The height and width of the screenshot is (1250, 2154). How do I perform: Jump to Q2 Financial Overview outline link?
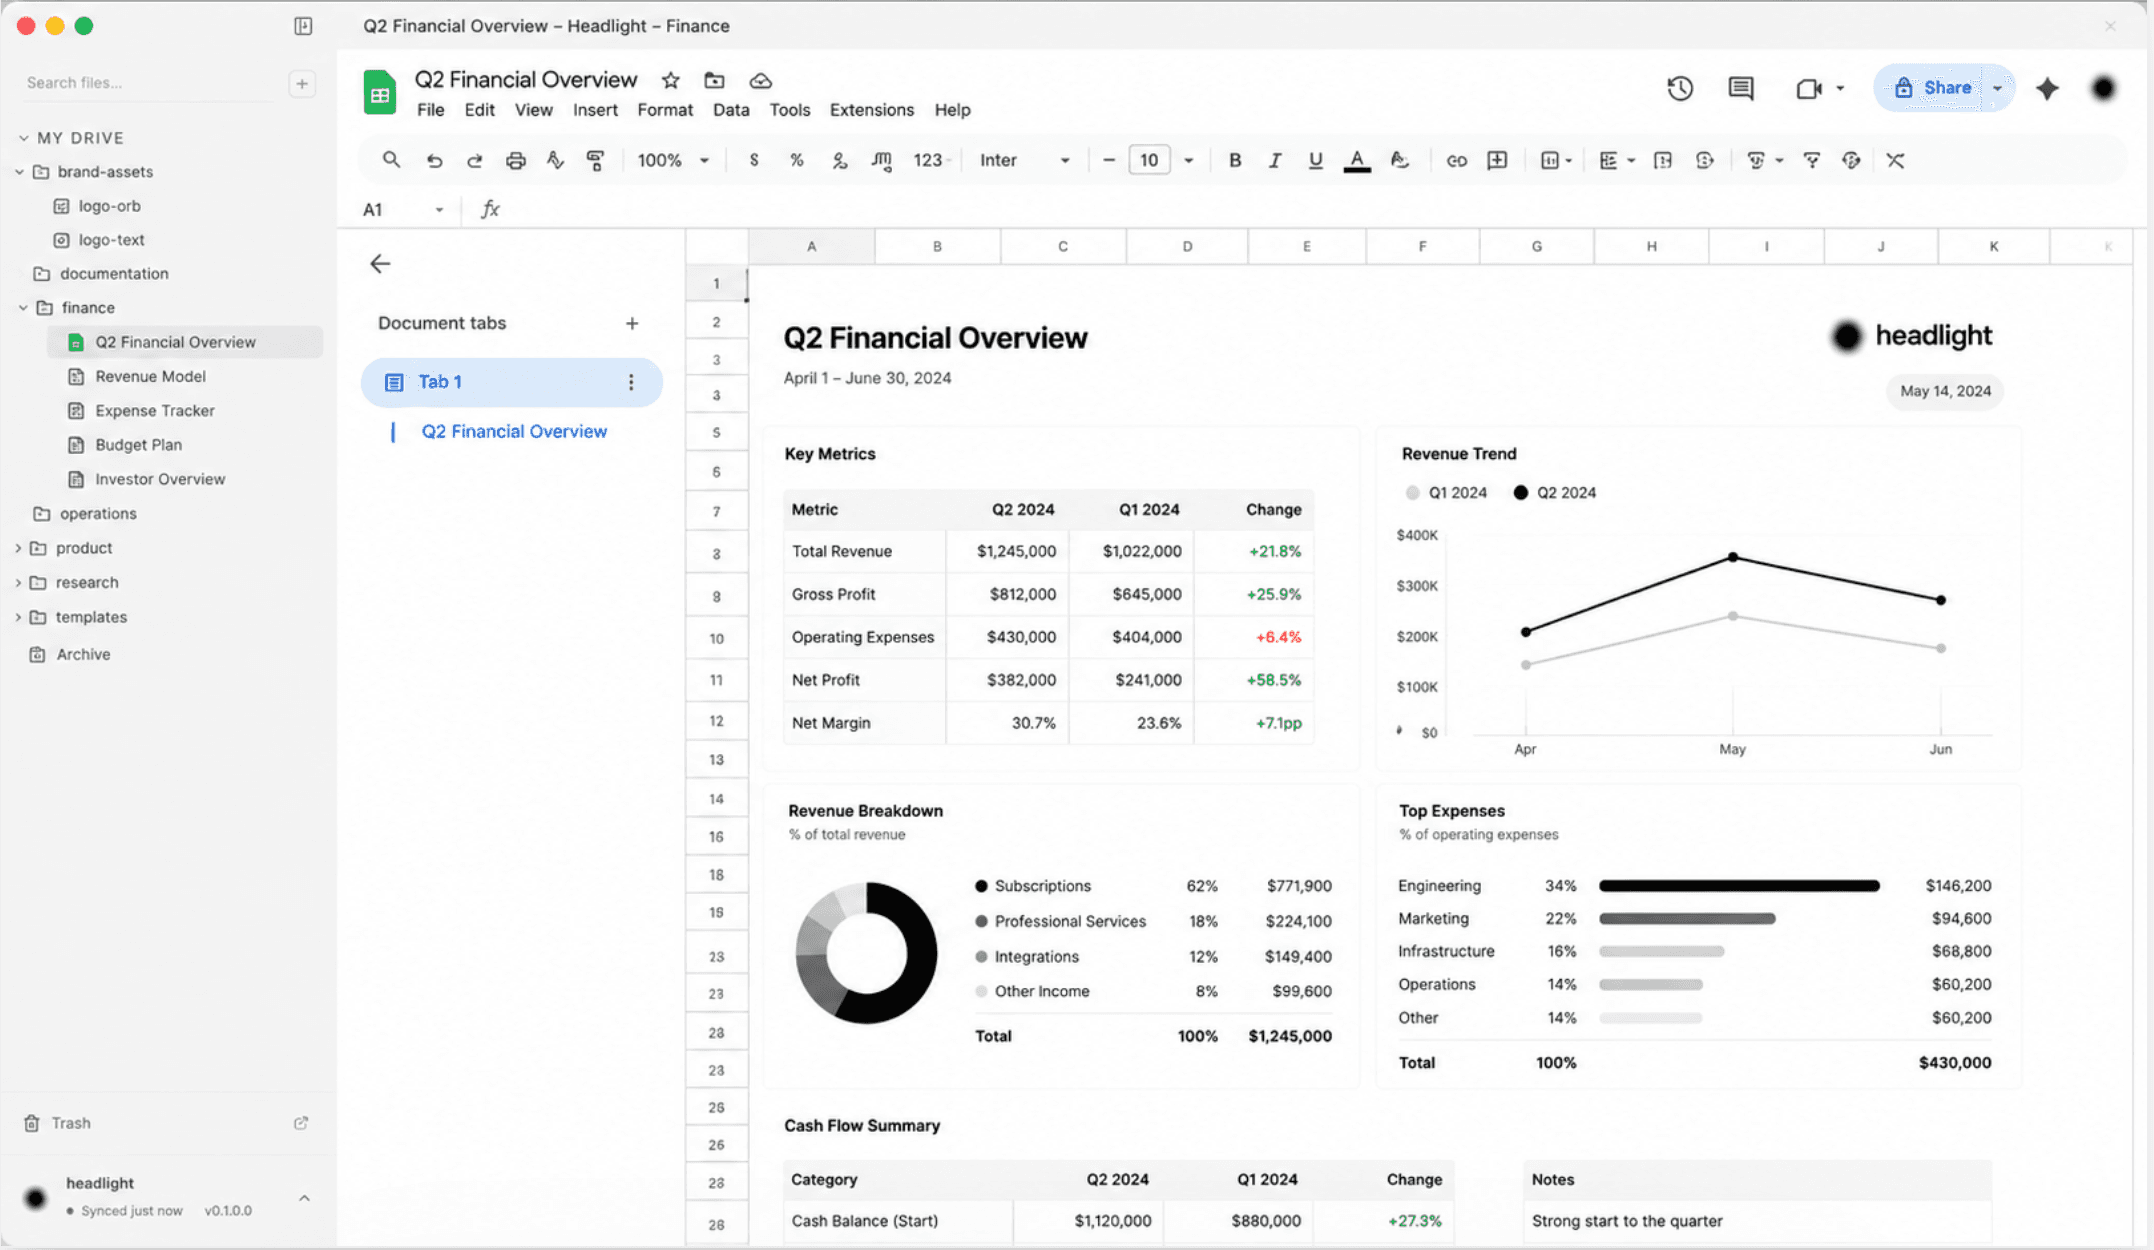pos(514,432)
